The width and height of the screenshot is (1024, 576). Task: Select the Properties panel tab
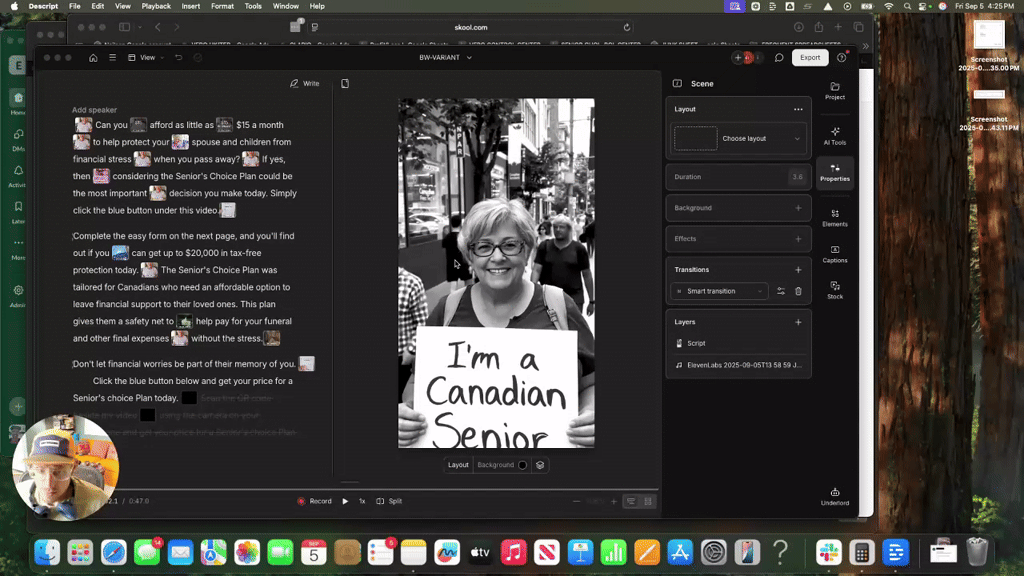coord(835,172)
